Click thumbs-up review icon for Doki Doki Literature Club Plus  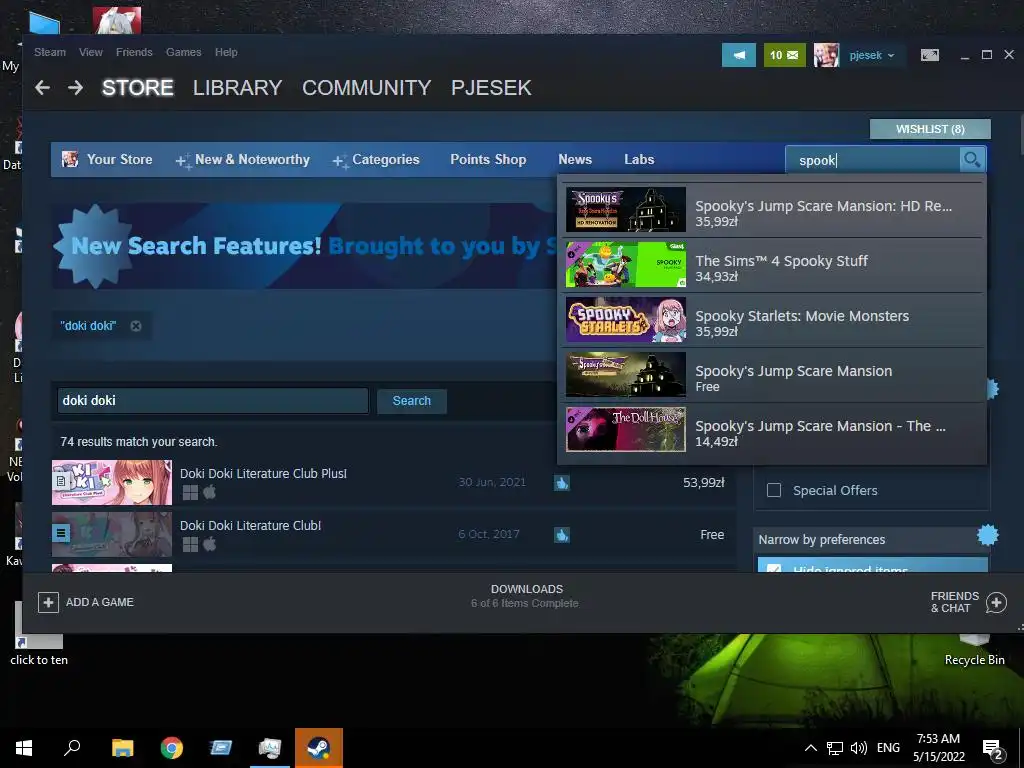pyautogui.click(x=562, y=483)
